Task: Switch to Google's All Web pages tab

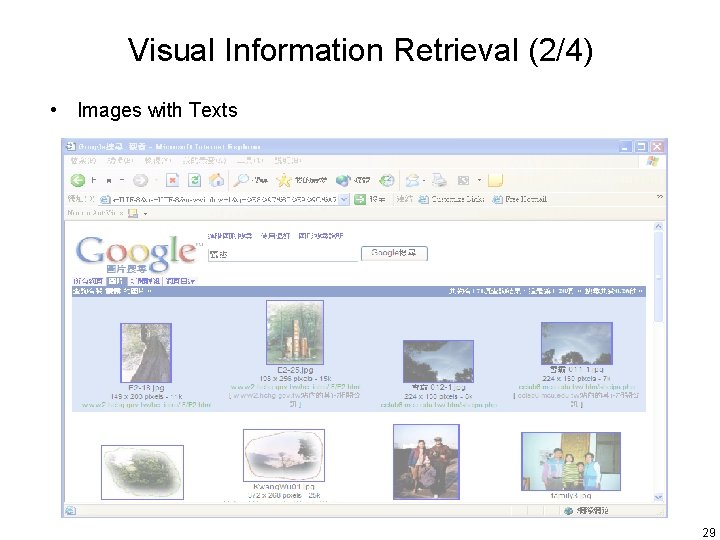Action: [89, 281]
